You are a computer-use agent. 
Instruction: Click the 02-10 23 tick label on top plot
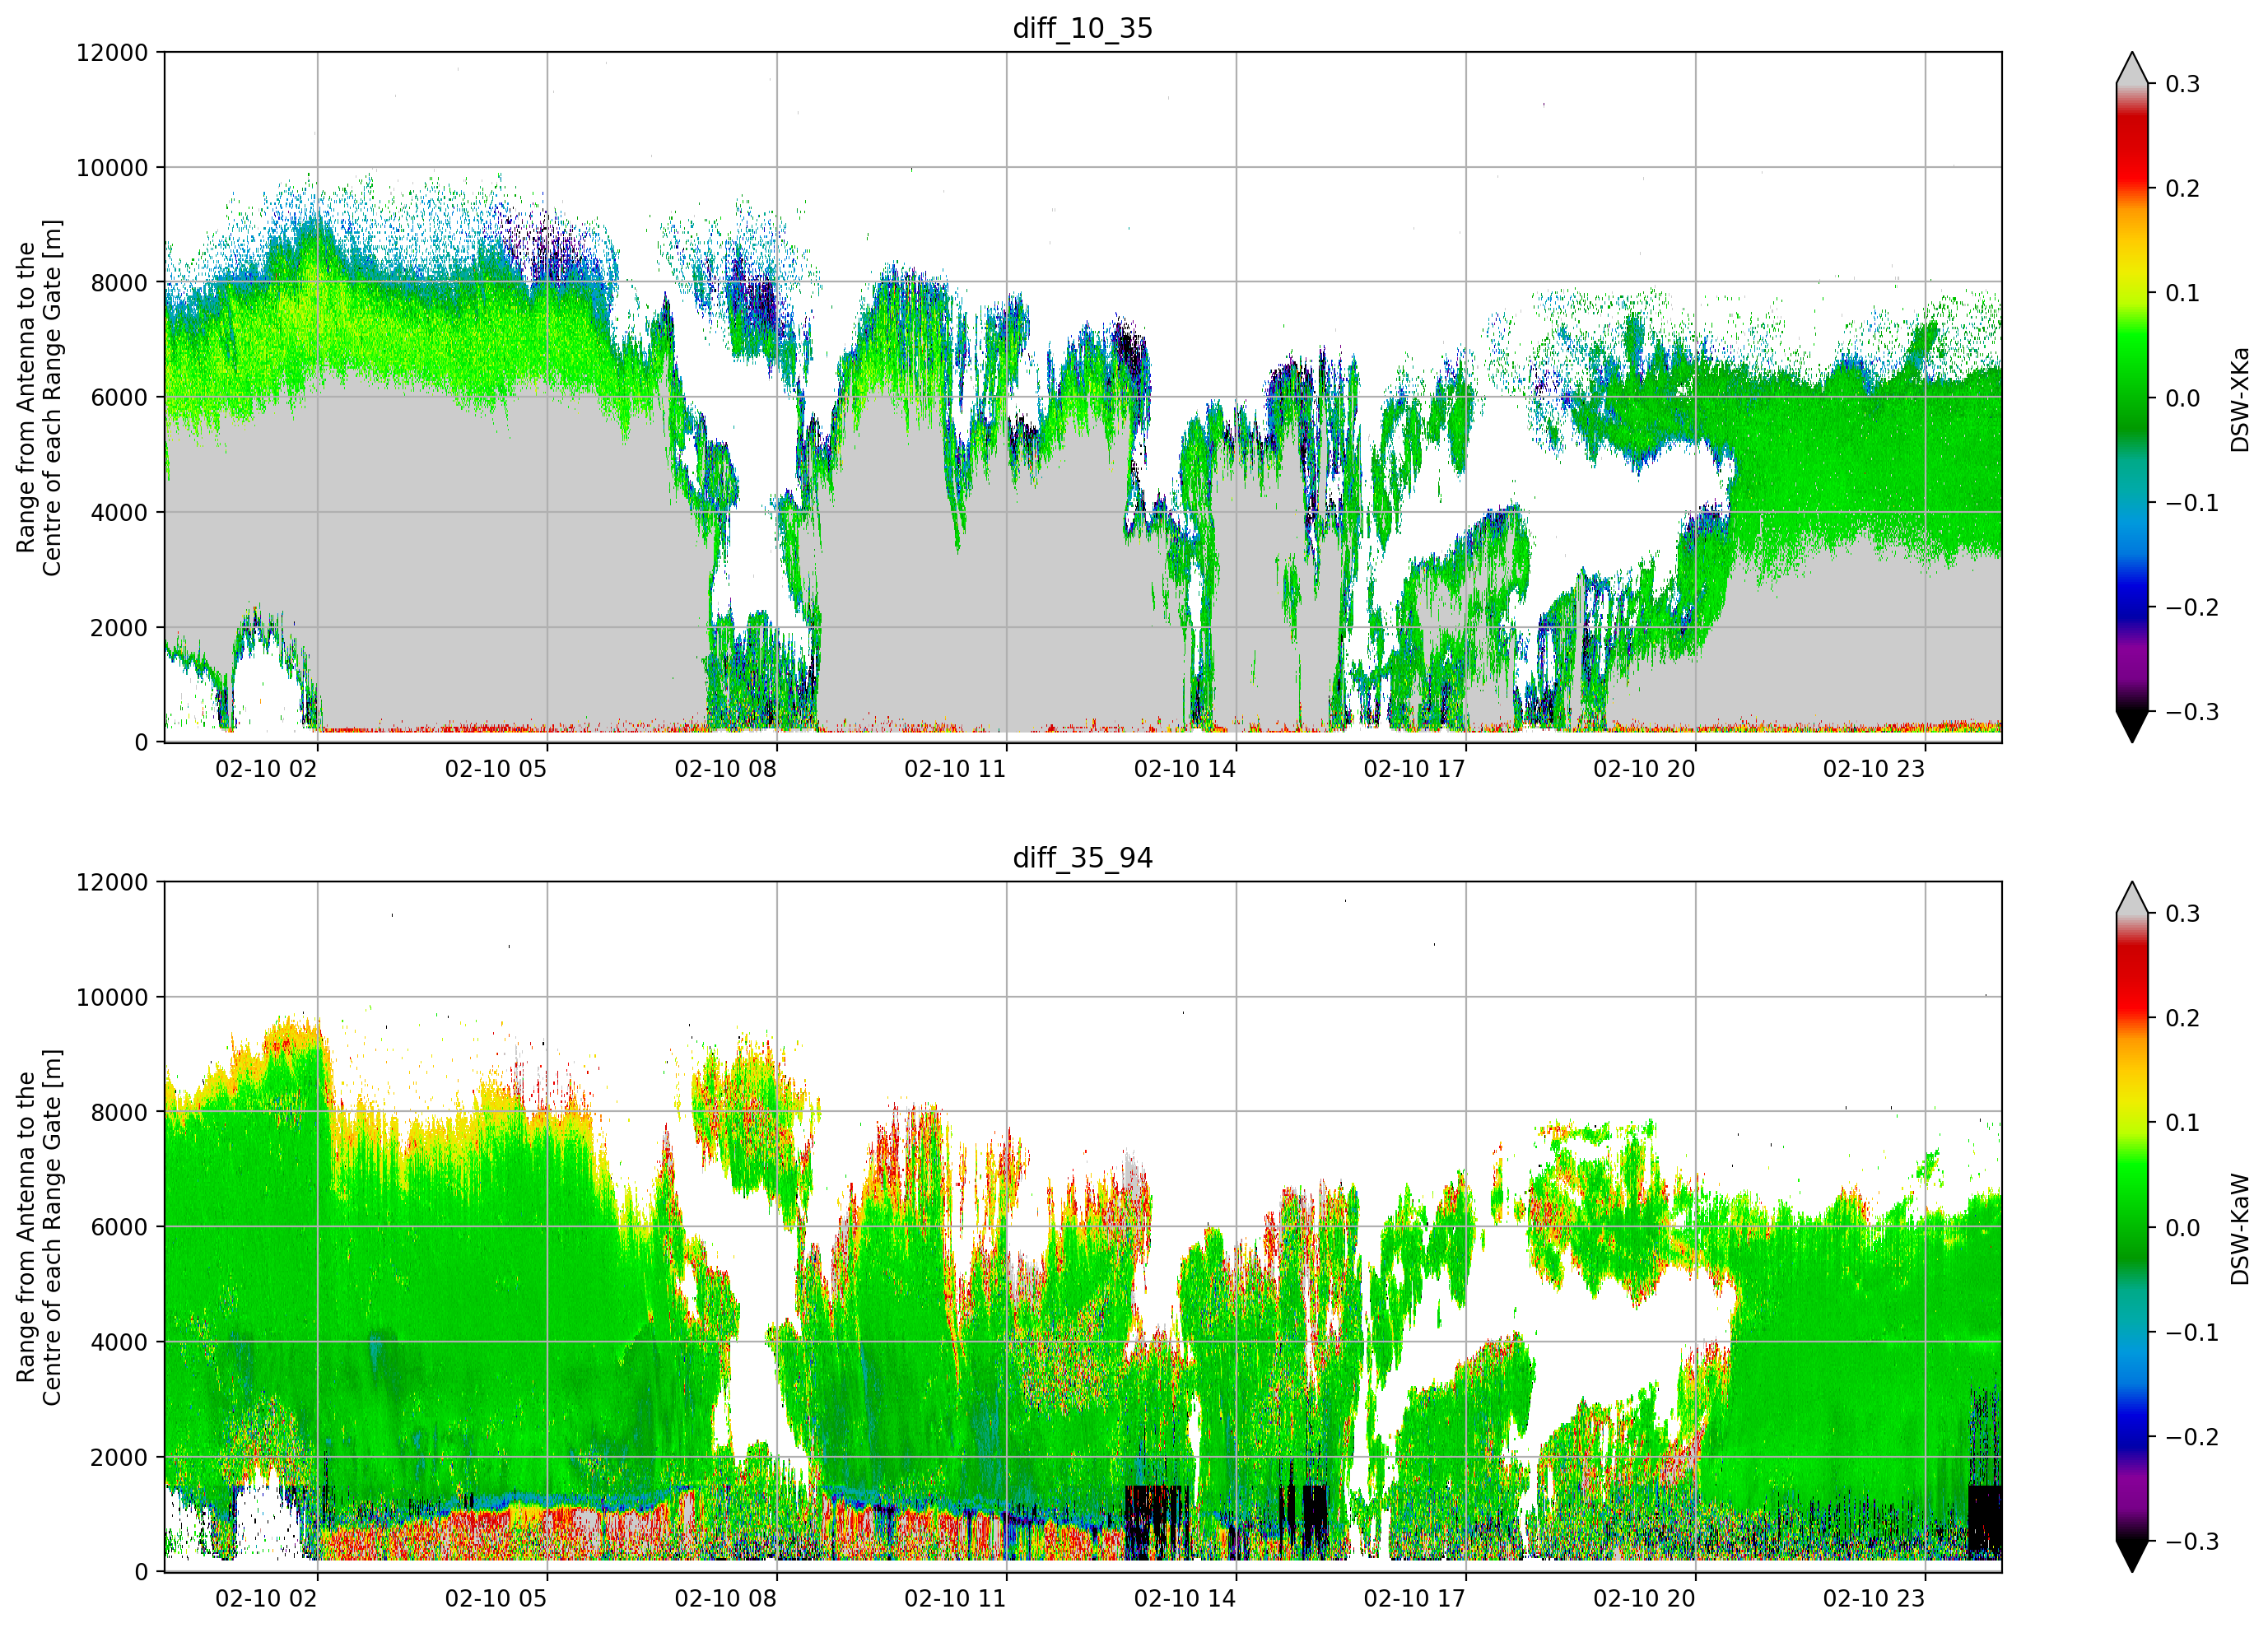1874,769
